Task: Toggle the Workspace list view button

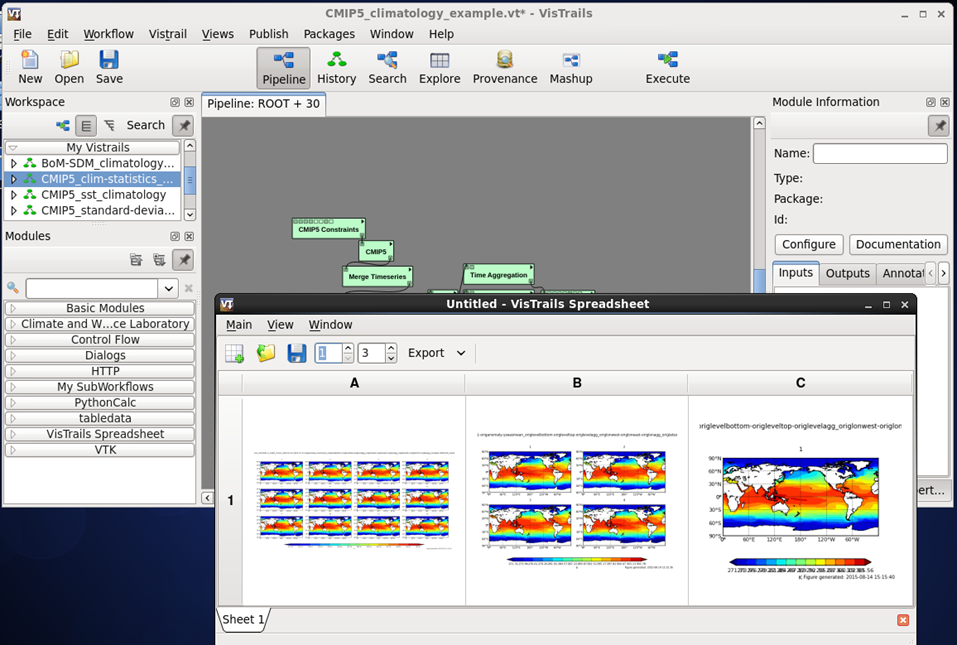Action: (x=86, y=125)
